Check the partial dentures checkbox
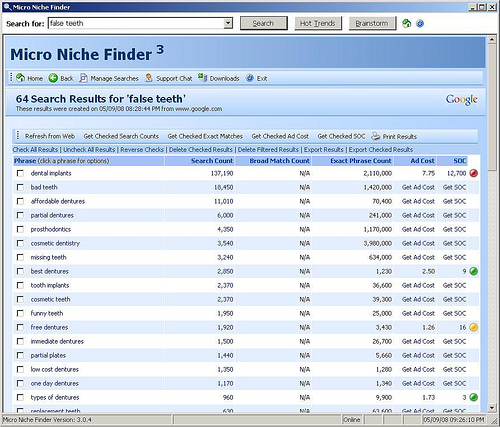 click(x=20, y=215)
